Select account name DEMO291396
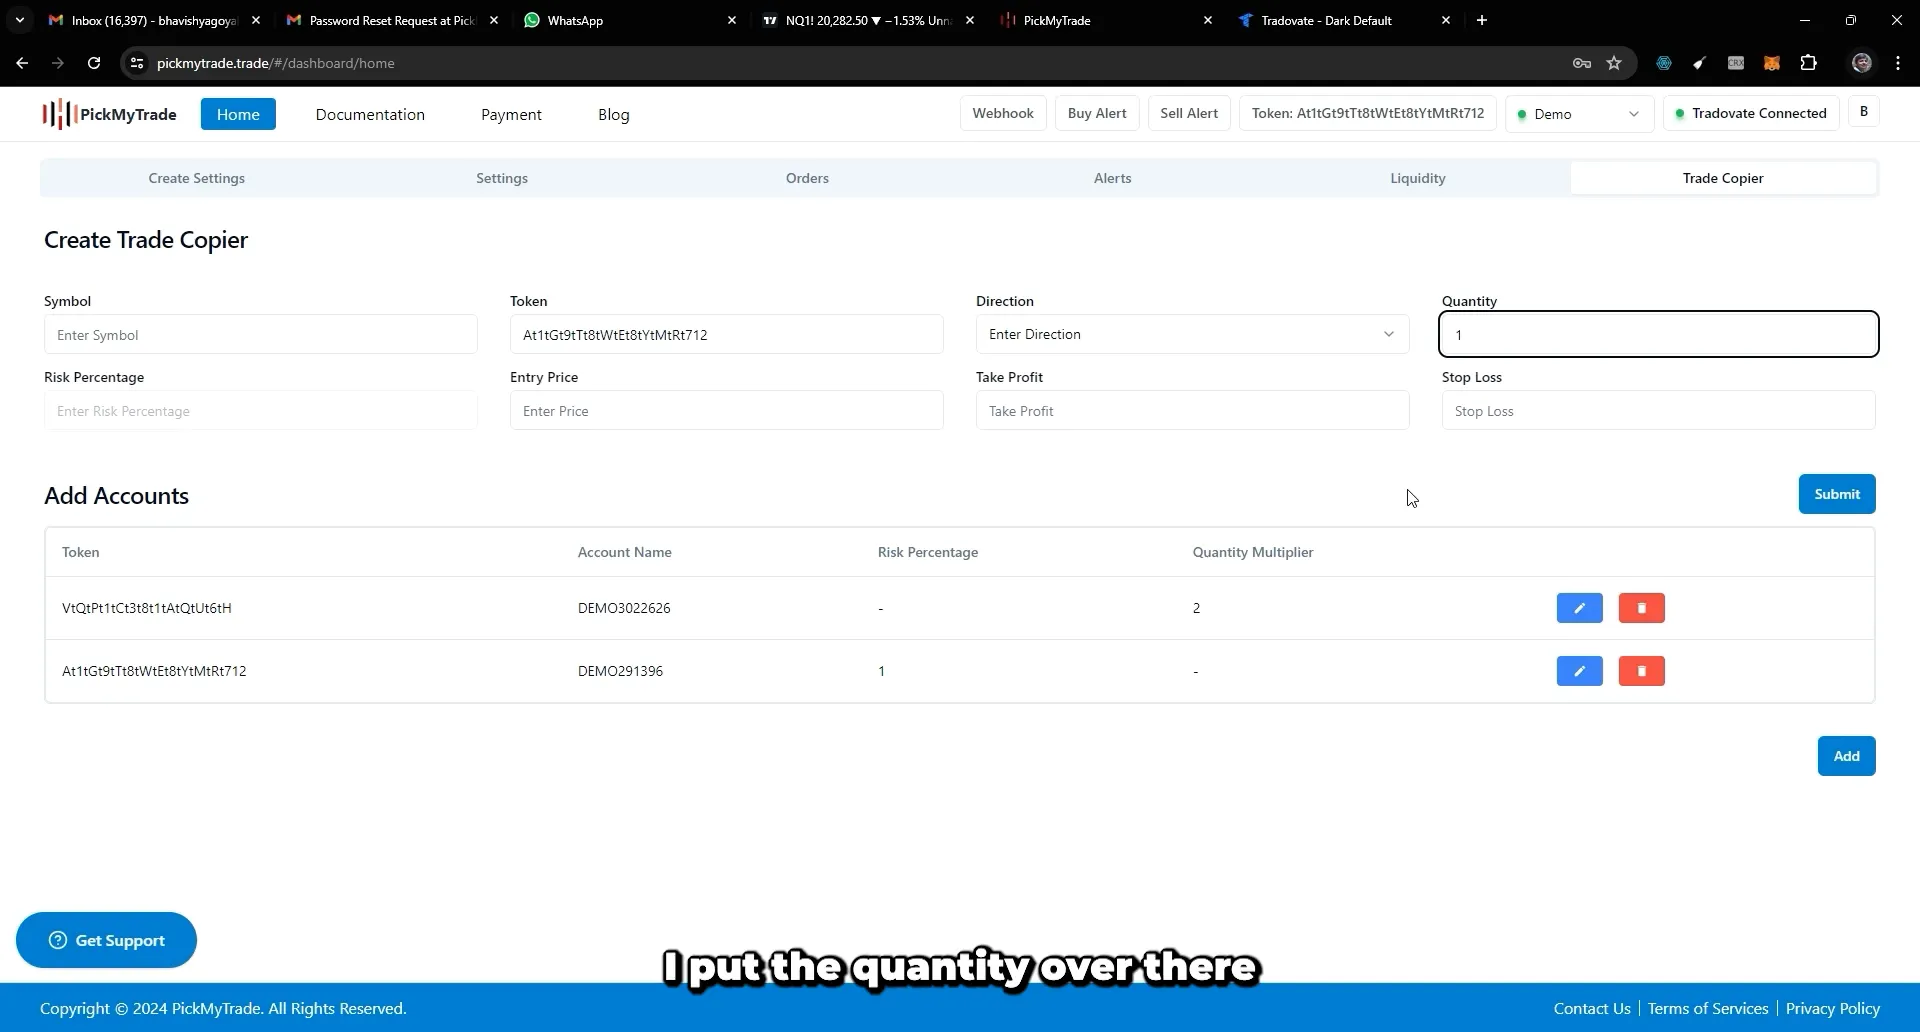 620,671
